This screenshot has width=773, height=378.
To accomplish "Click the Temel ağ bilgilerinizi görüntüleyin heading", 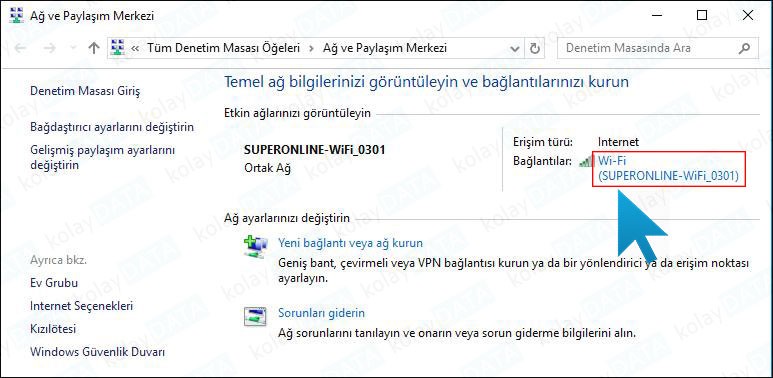I will 426,82.
